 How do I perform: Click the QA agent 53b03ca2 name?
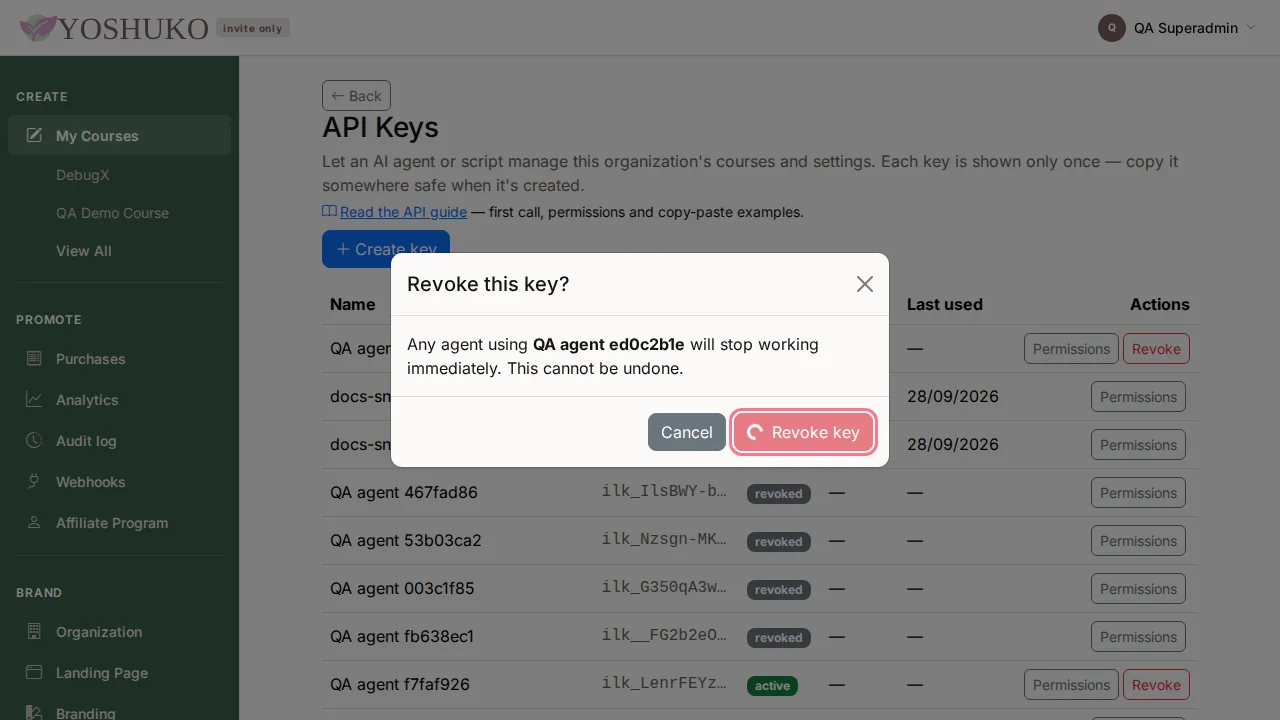click(406, 541)
